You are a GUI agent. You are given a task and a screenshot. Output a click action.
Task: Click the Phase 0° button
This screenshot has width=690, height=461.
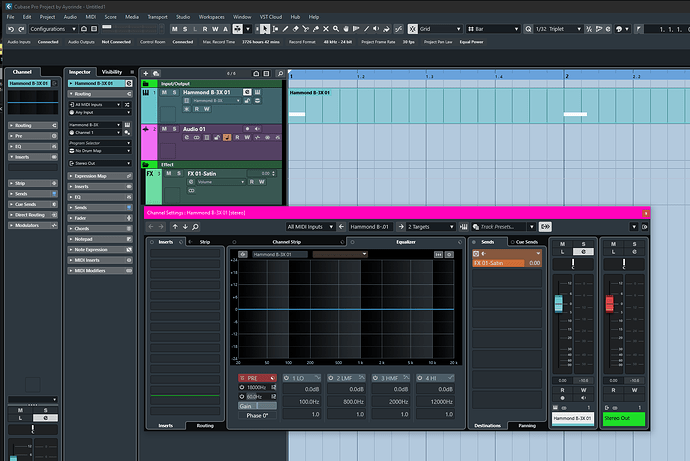[x=257, y=415]
